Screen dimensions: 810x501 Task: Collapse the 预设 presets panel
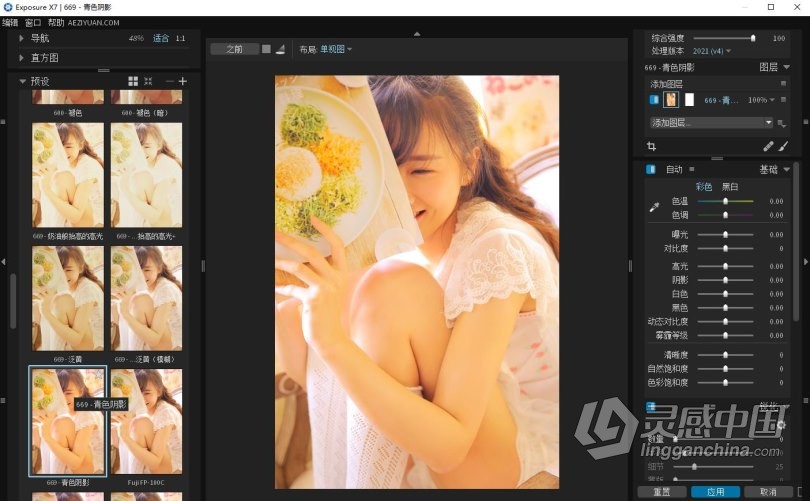pyautogui.click(x=22, y=81)
